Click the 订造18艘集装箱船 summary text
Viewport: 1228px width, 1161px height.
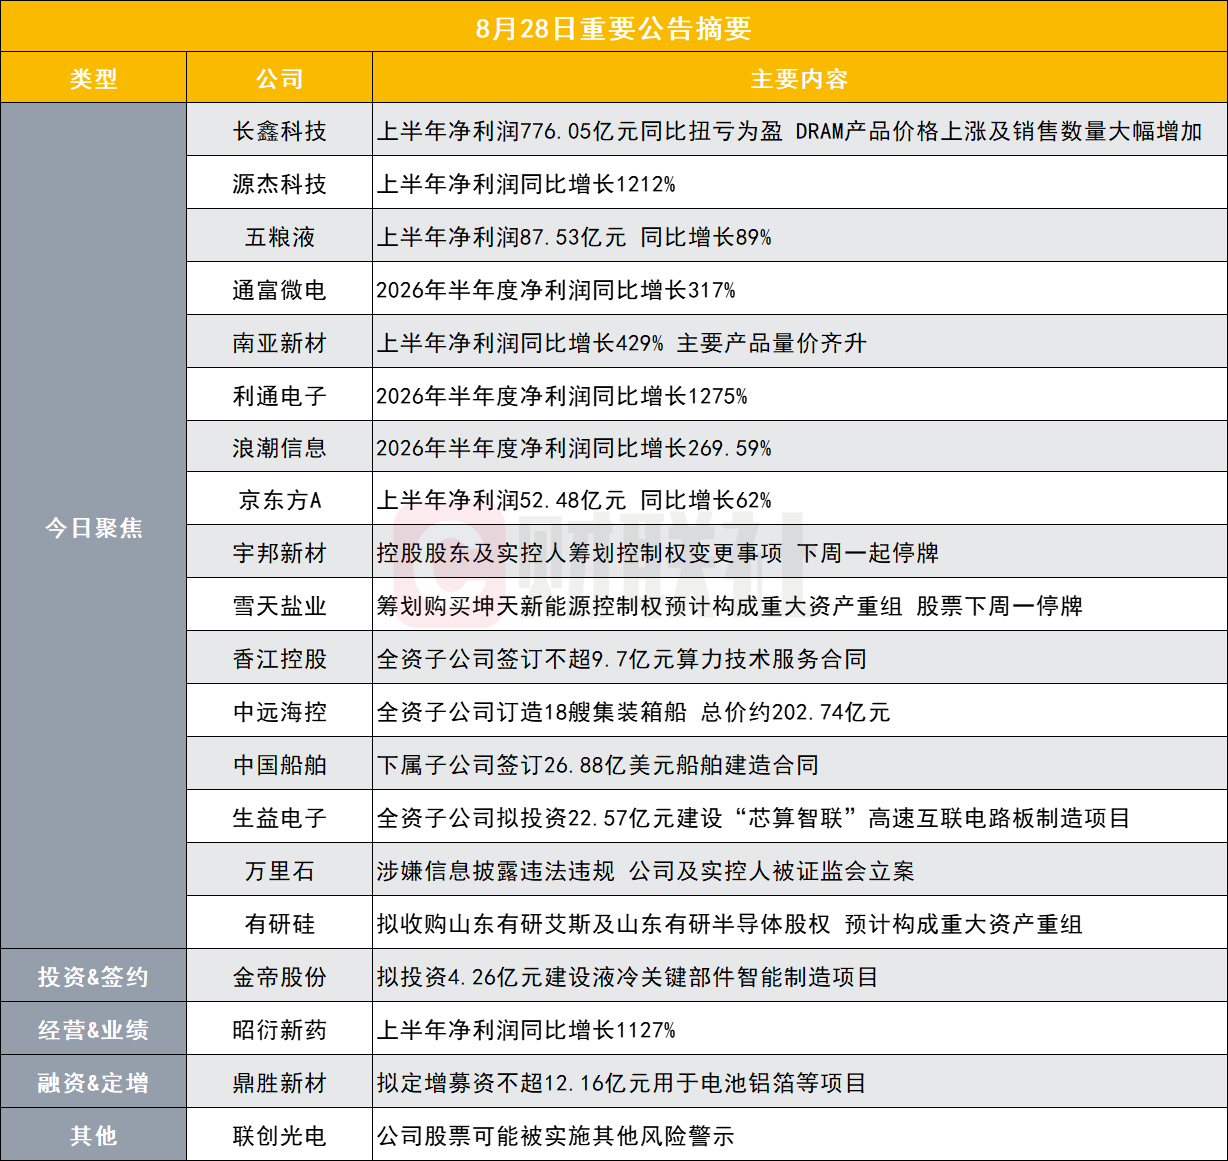point(634,712)
